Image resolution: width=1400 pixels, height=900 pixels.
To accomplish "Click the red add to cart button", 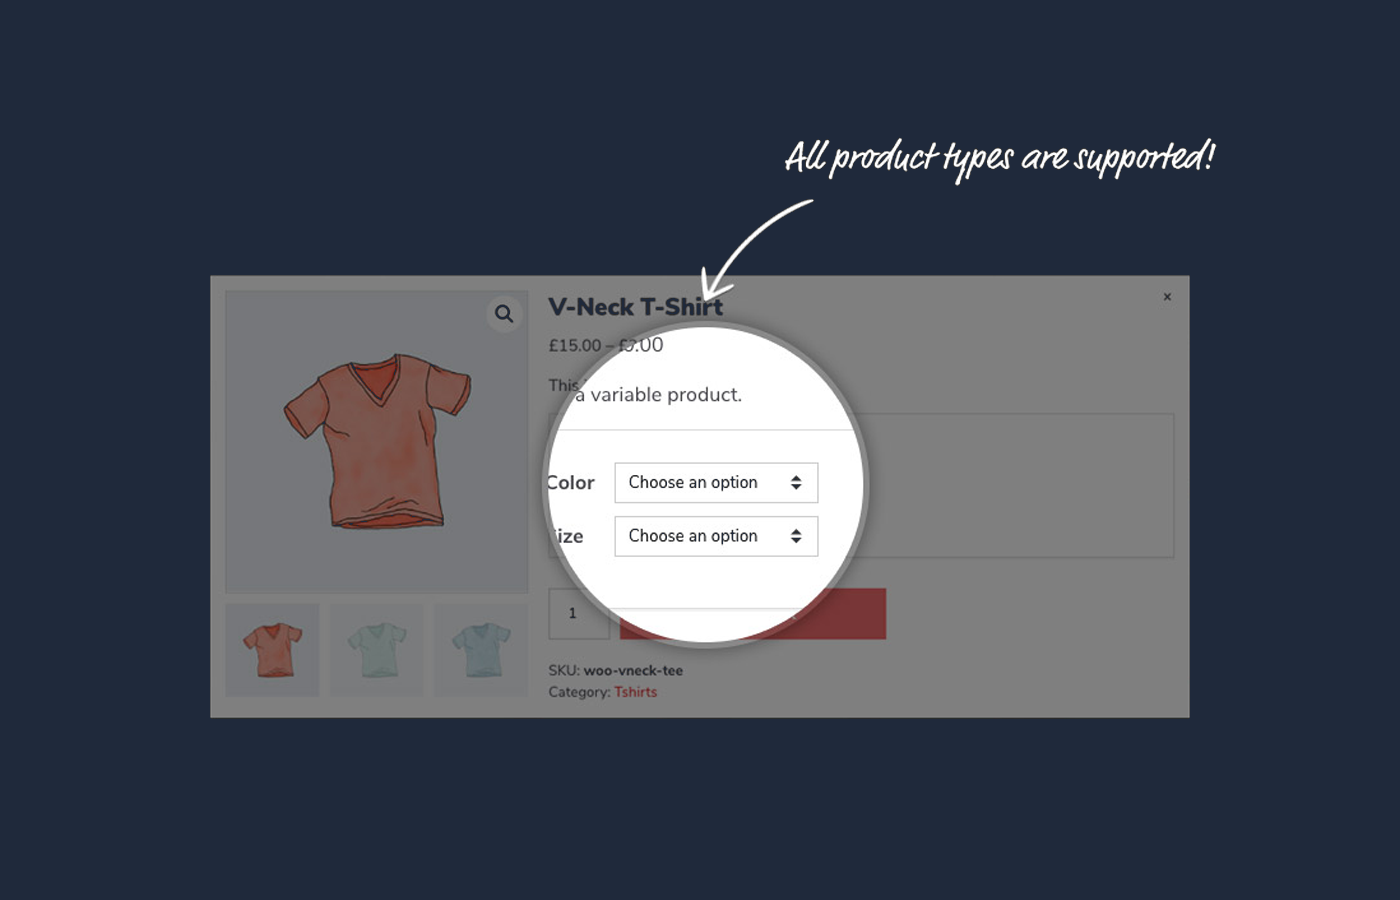I will point(753,614).
